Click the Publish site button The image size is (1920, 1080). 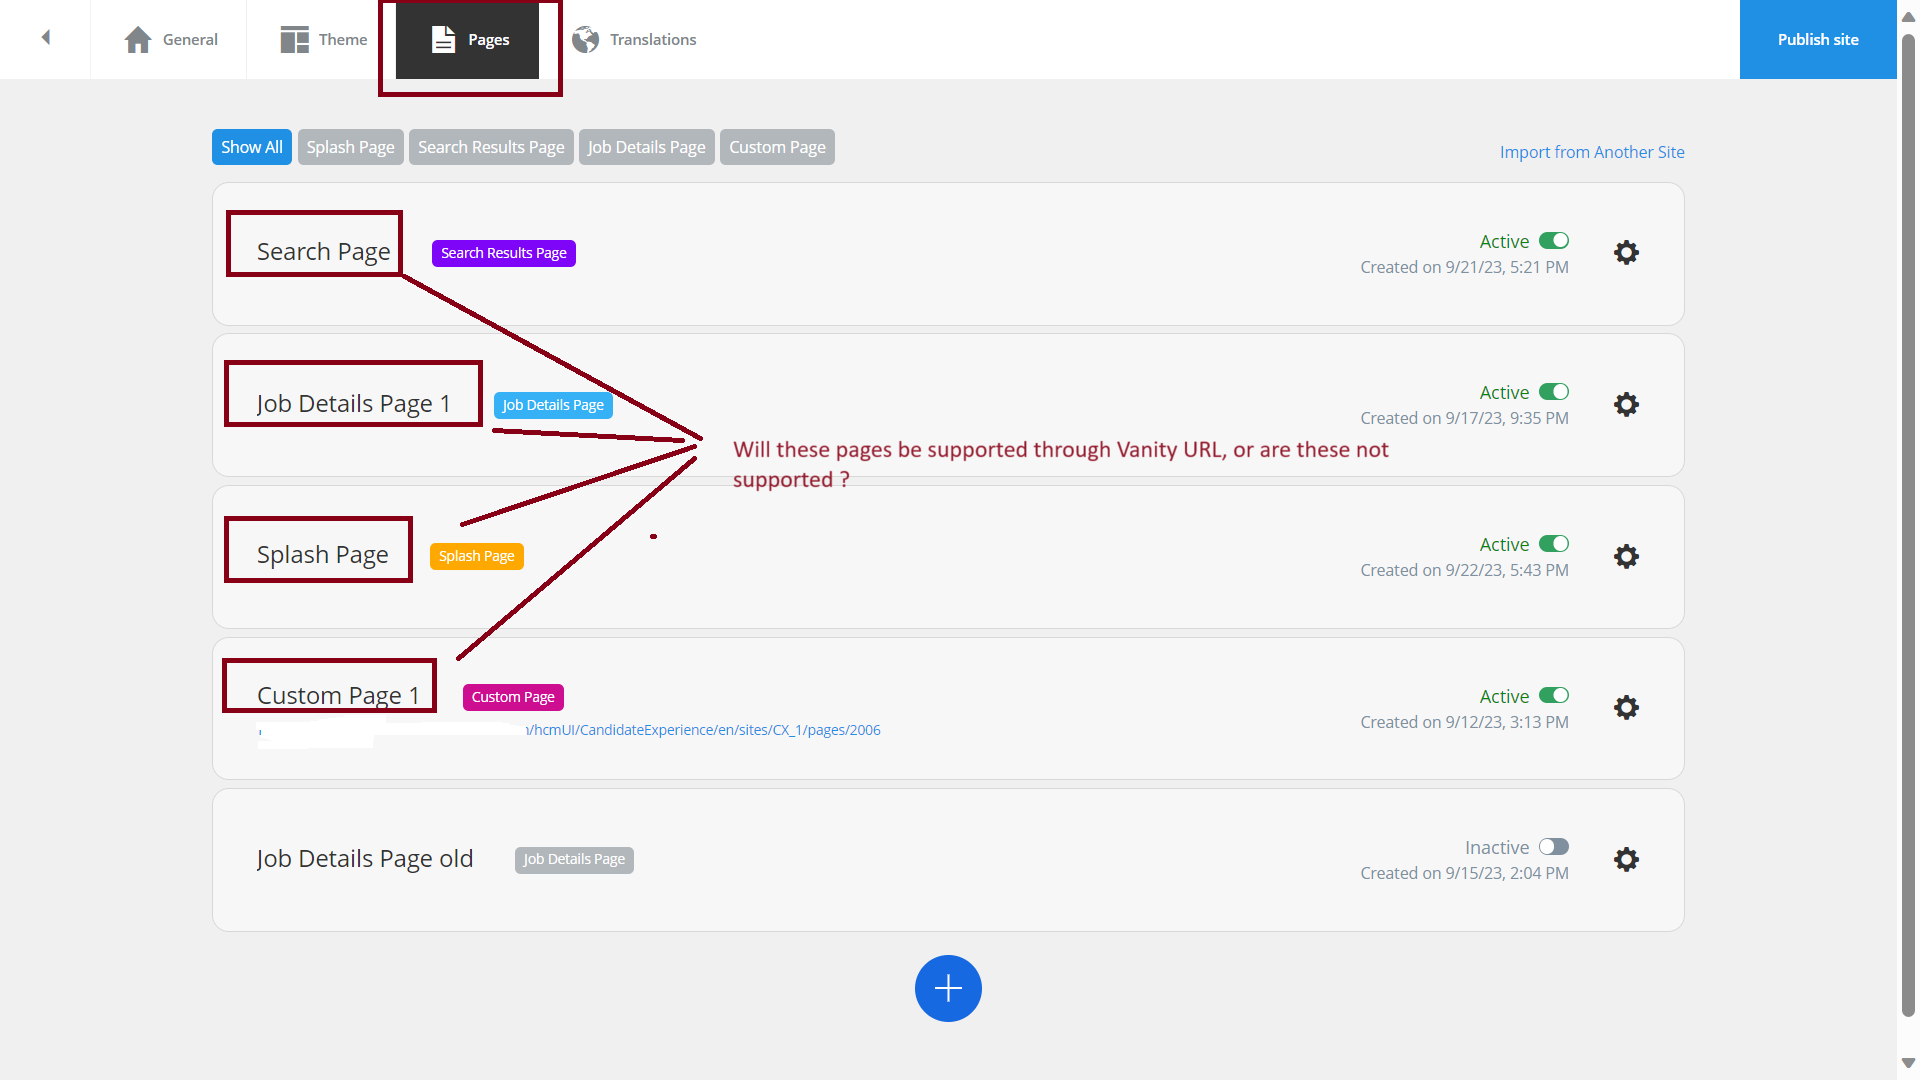tap(1817, 39)
